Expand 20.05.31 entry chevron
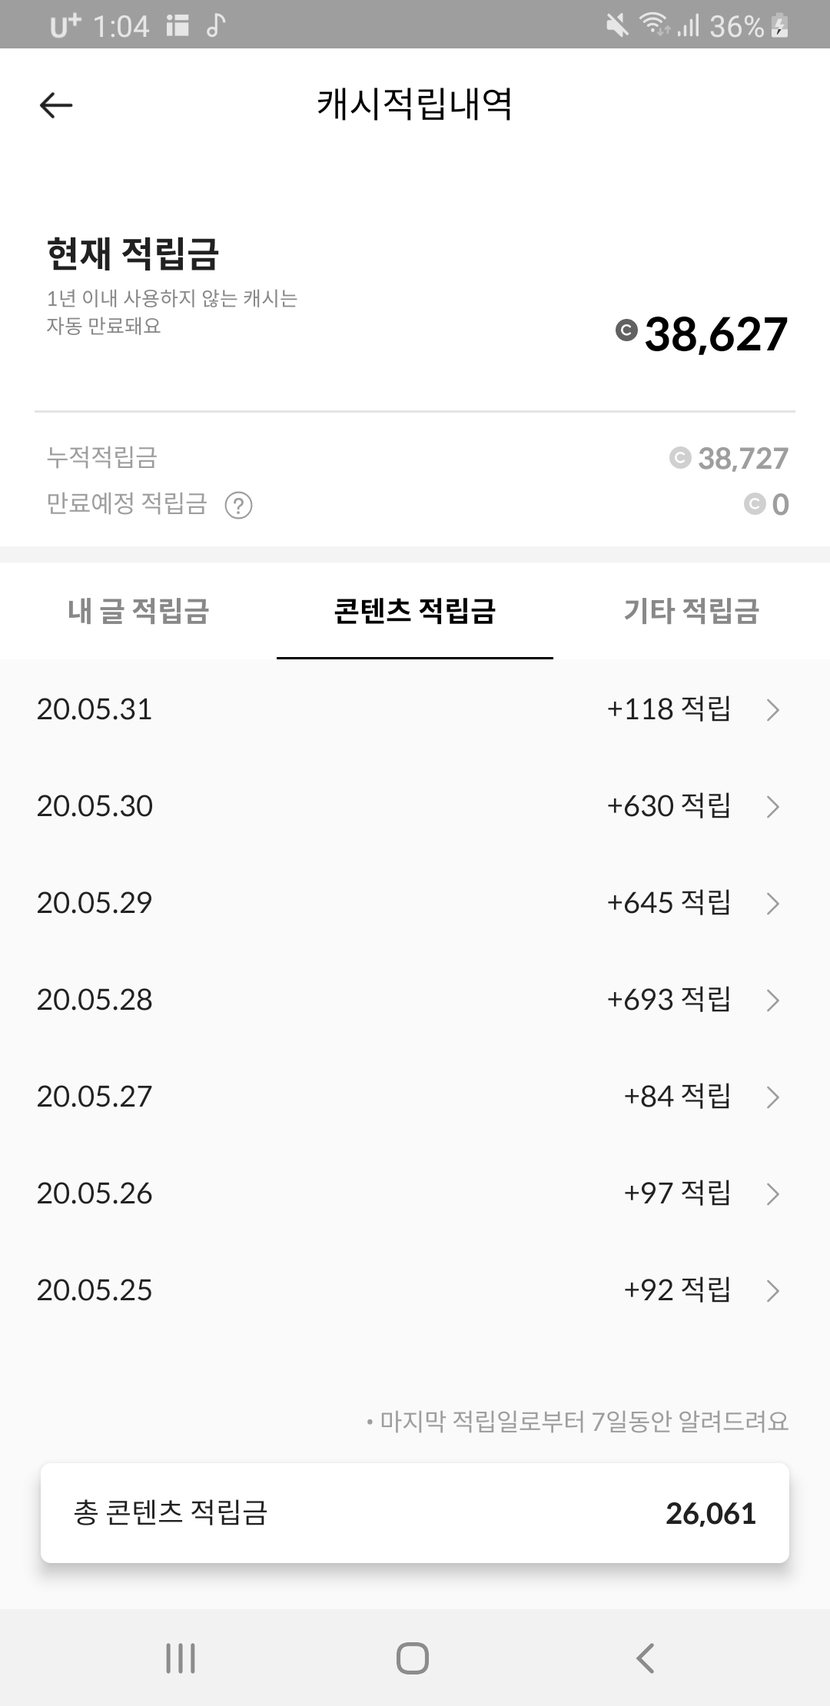The width and height of the screenshot is (830, 1706). [773, 710]
